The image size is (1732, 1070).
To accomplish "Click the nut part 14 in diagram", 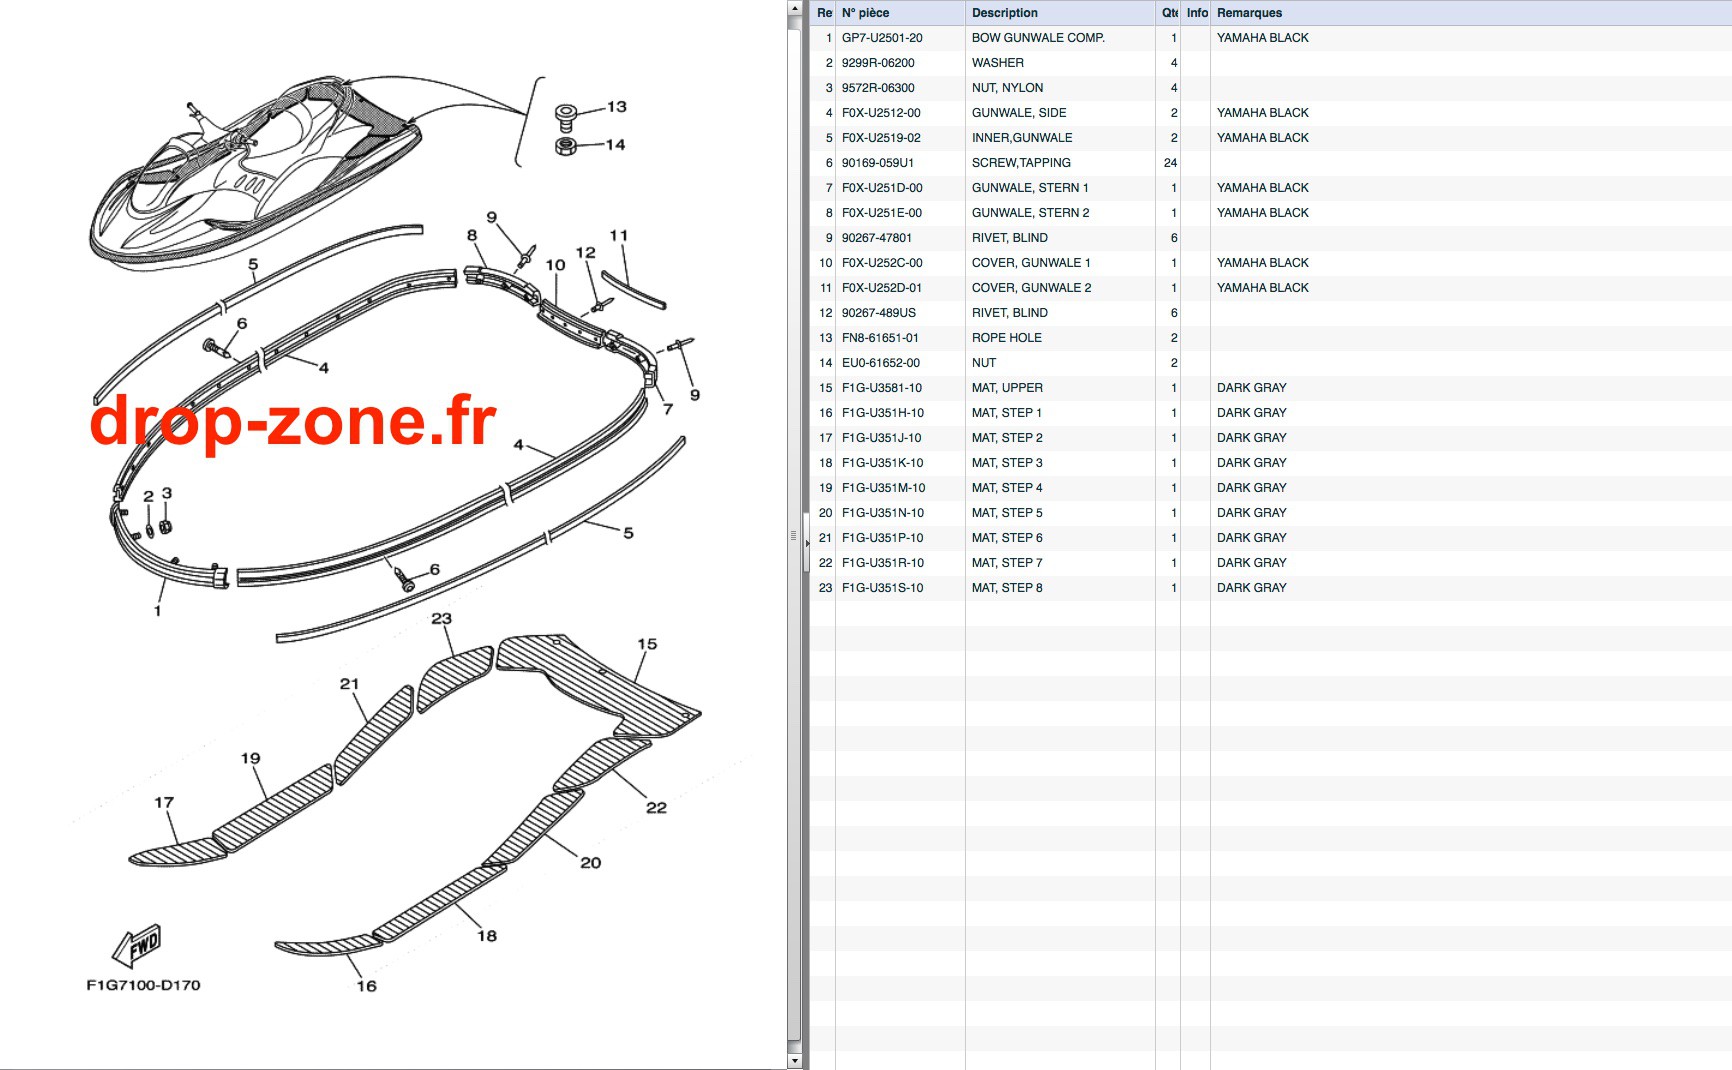I will [565, 148].
